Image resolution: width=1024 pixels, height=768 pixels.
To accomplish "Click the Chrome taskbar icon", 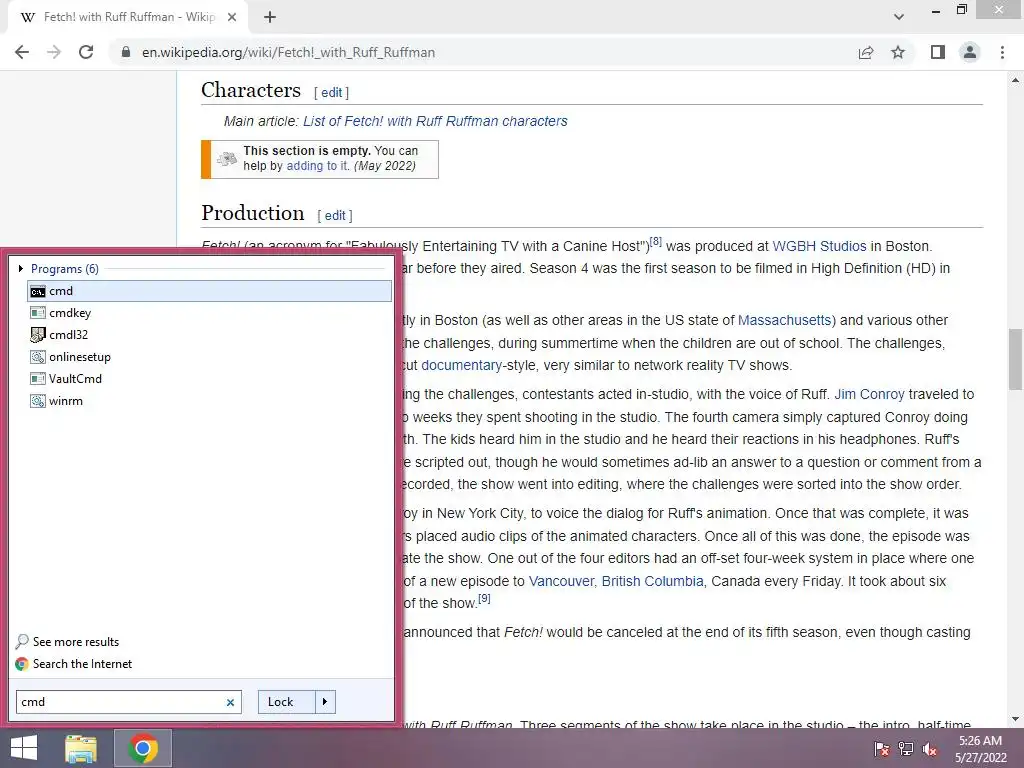I will click(143, 748).
